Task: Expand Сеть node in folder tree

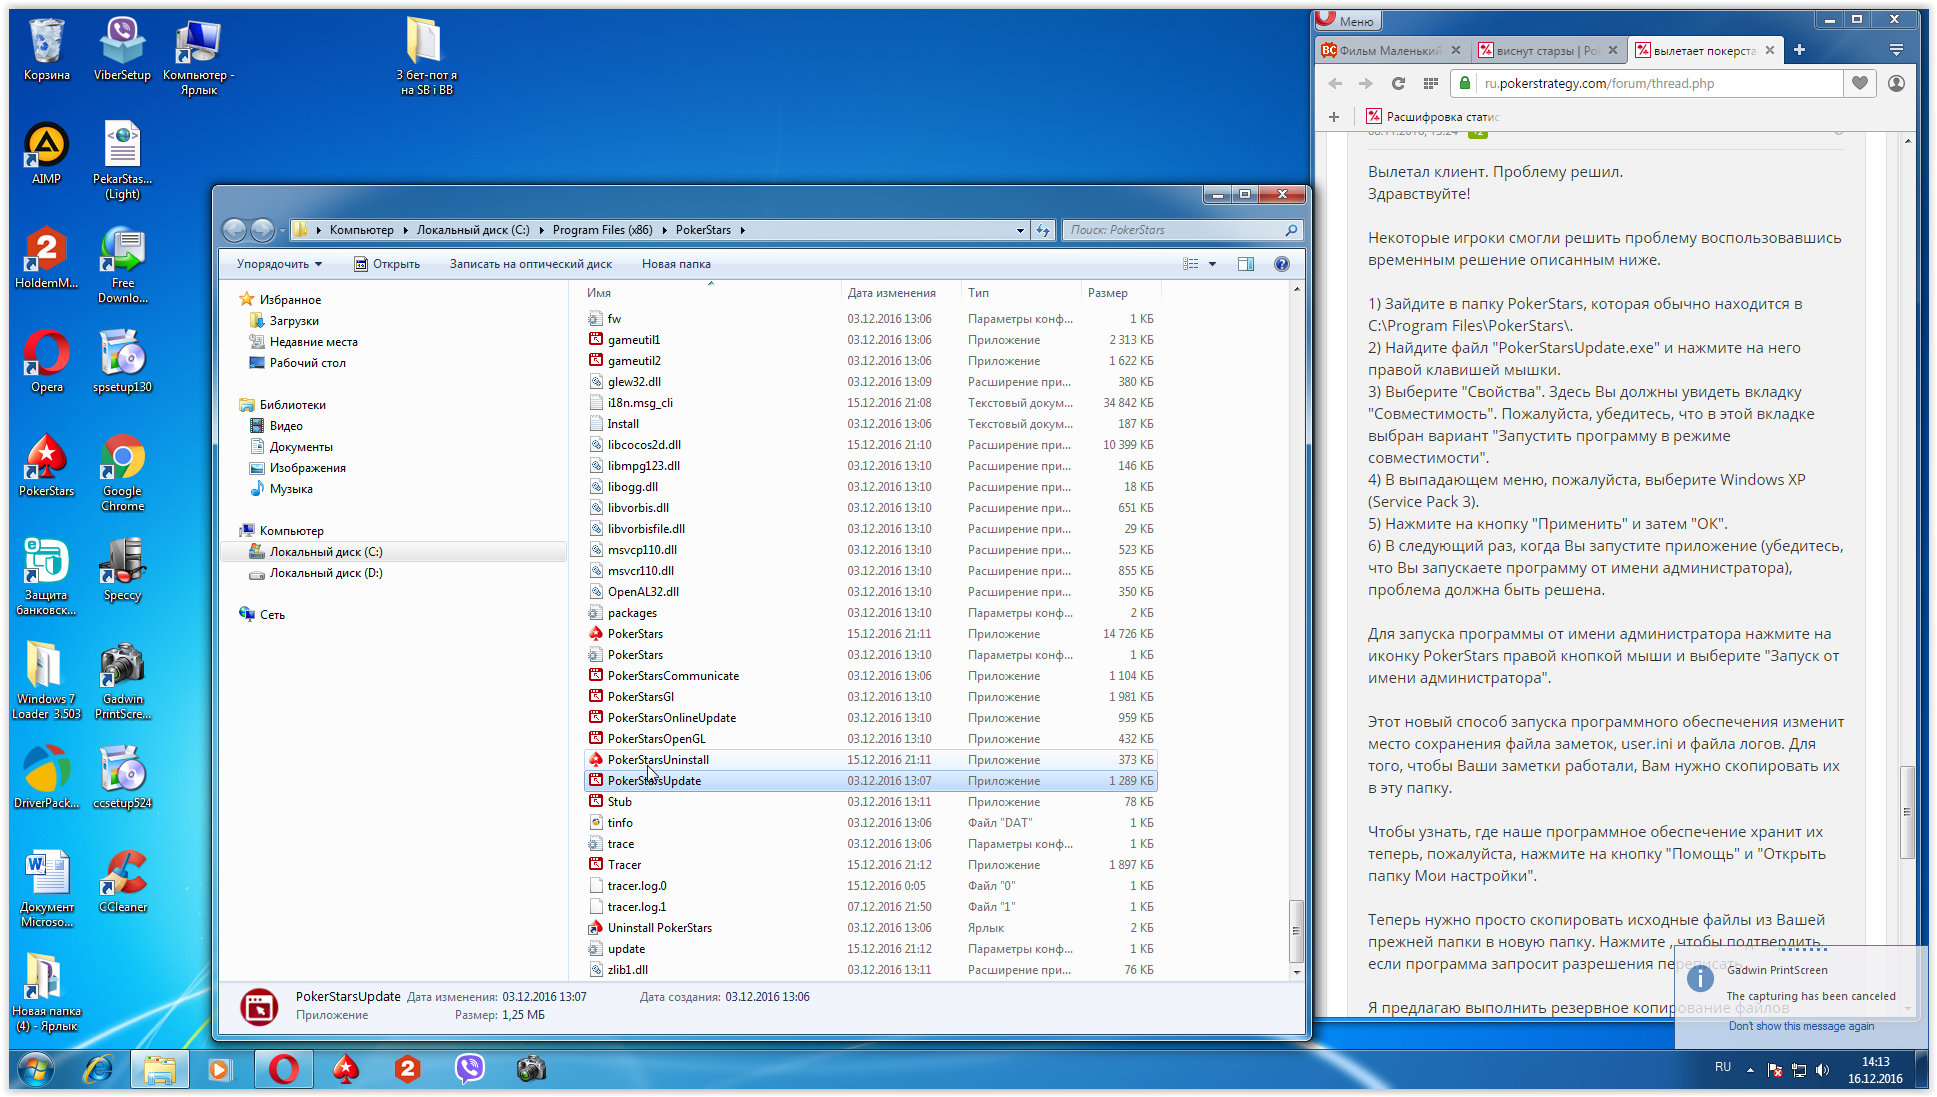Action: 234,613
